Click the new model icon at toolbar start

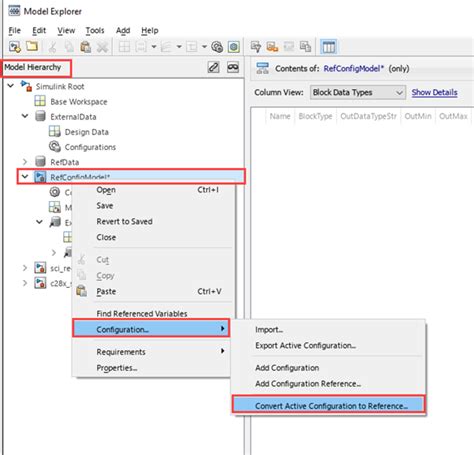[15, 46]
